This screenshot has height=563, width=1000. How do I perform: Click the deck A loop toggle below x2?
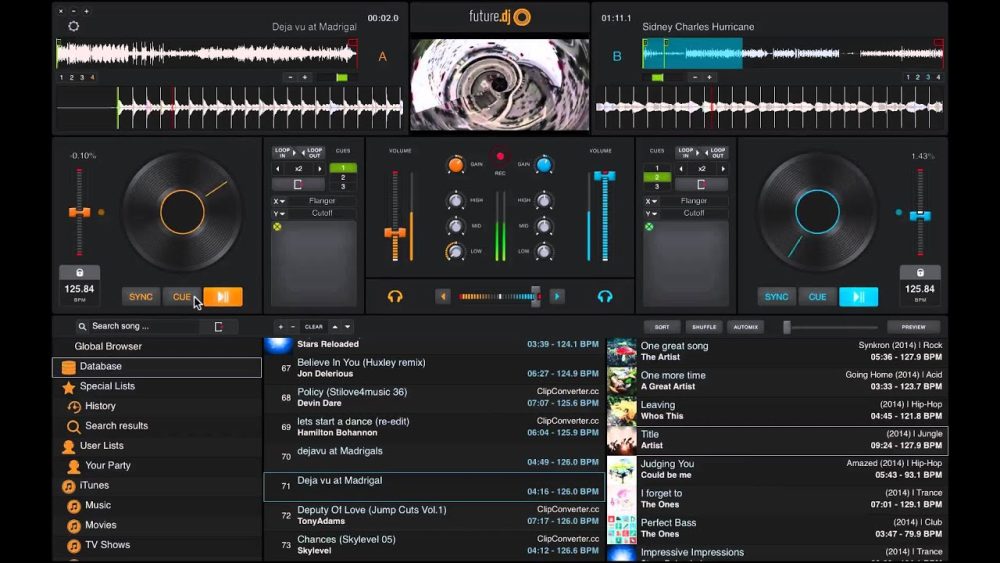point(299,185)
